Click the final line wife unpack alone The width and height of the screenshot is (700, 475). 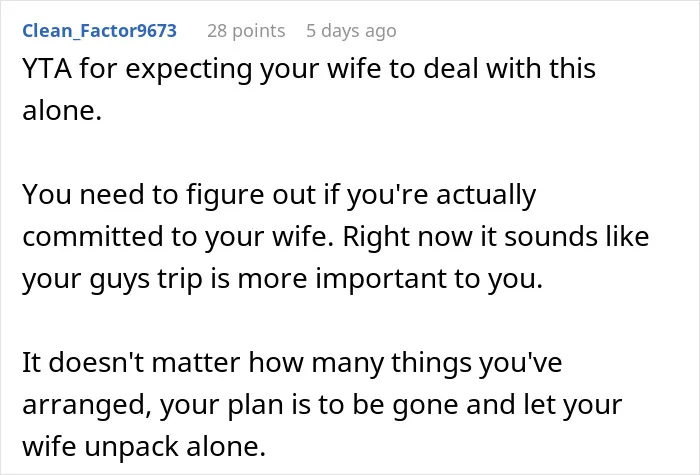pyautogui.click(x=144, y=446)
